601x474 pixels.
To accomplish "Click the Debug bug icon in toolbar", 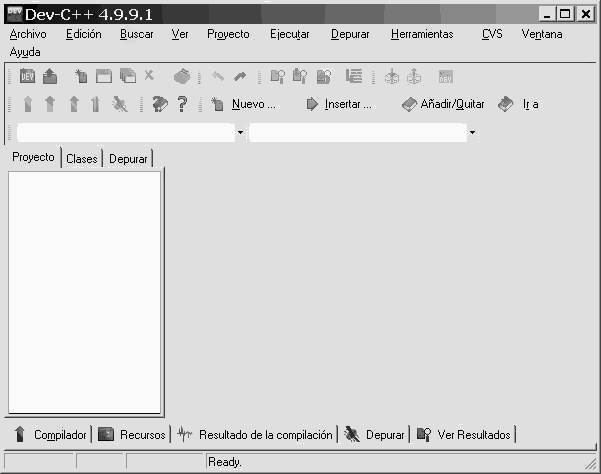I will tap(120, 104).
